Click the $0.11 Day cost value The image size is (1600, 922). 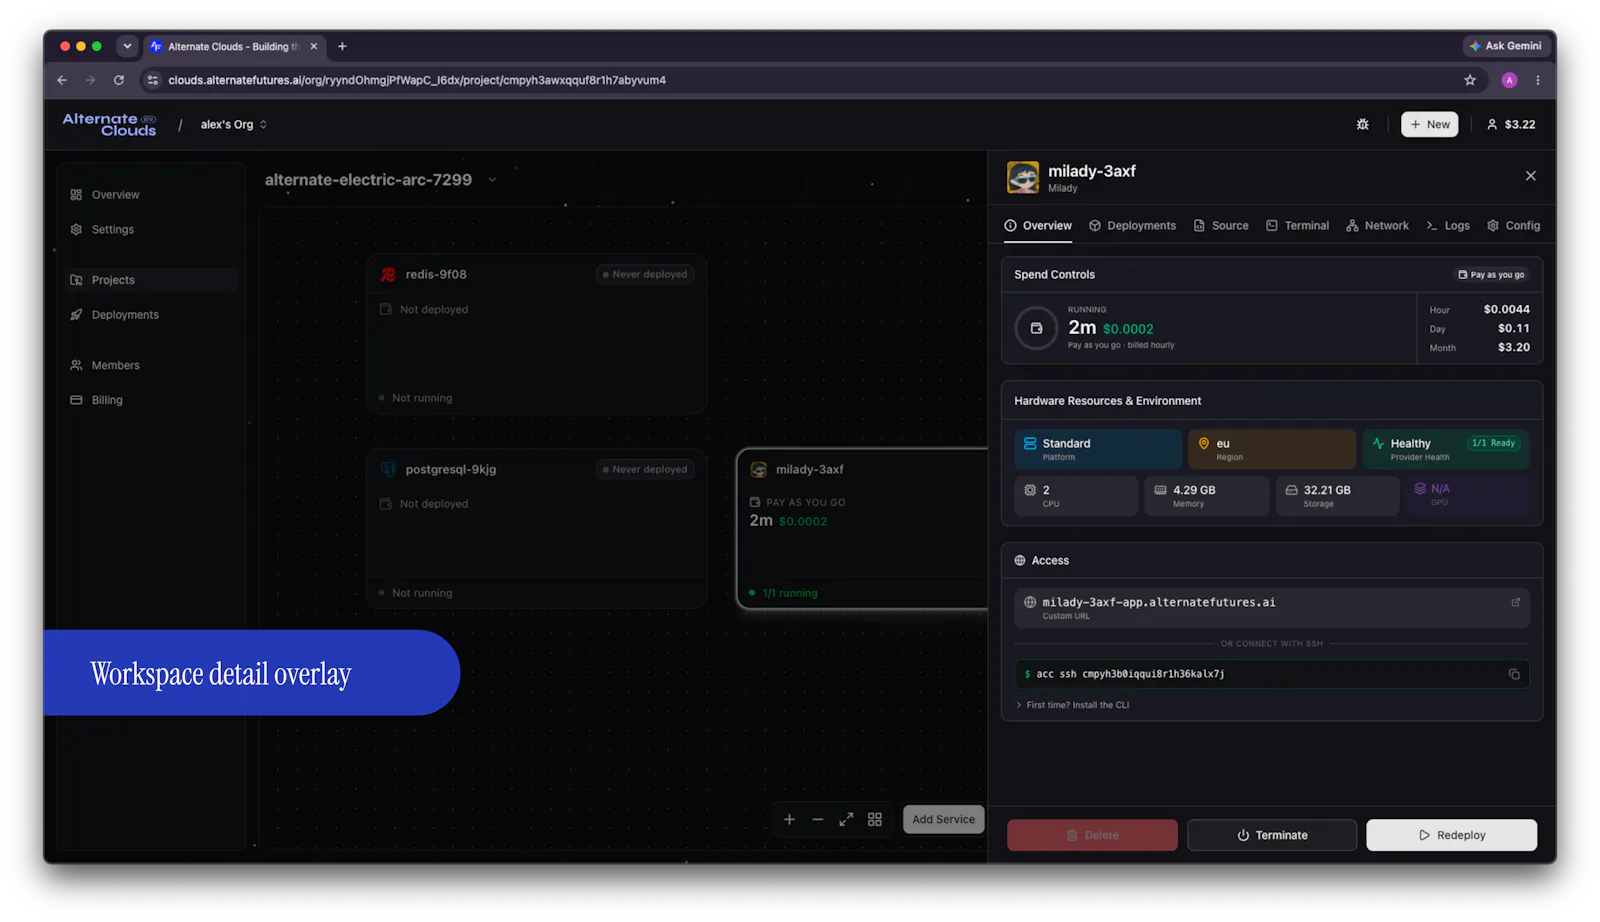(1514, 328)
